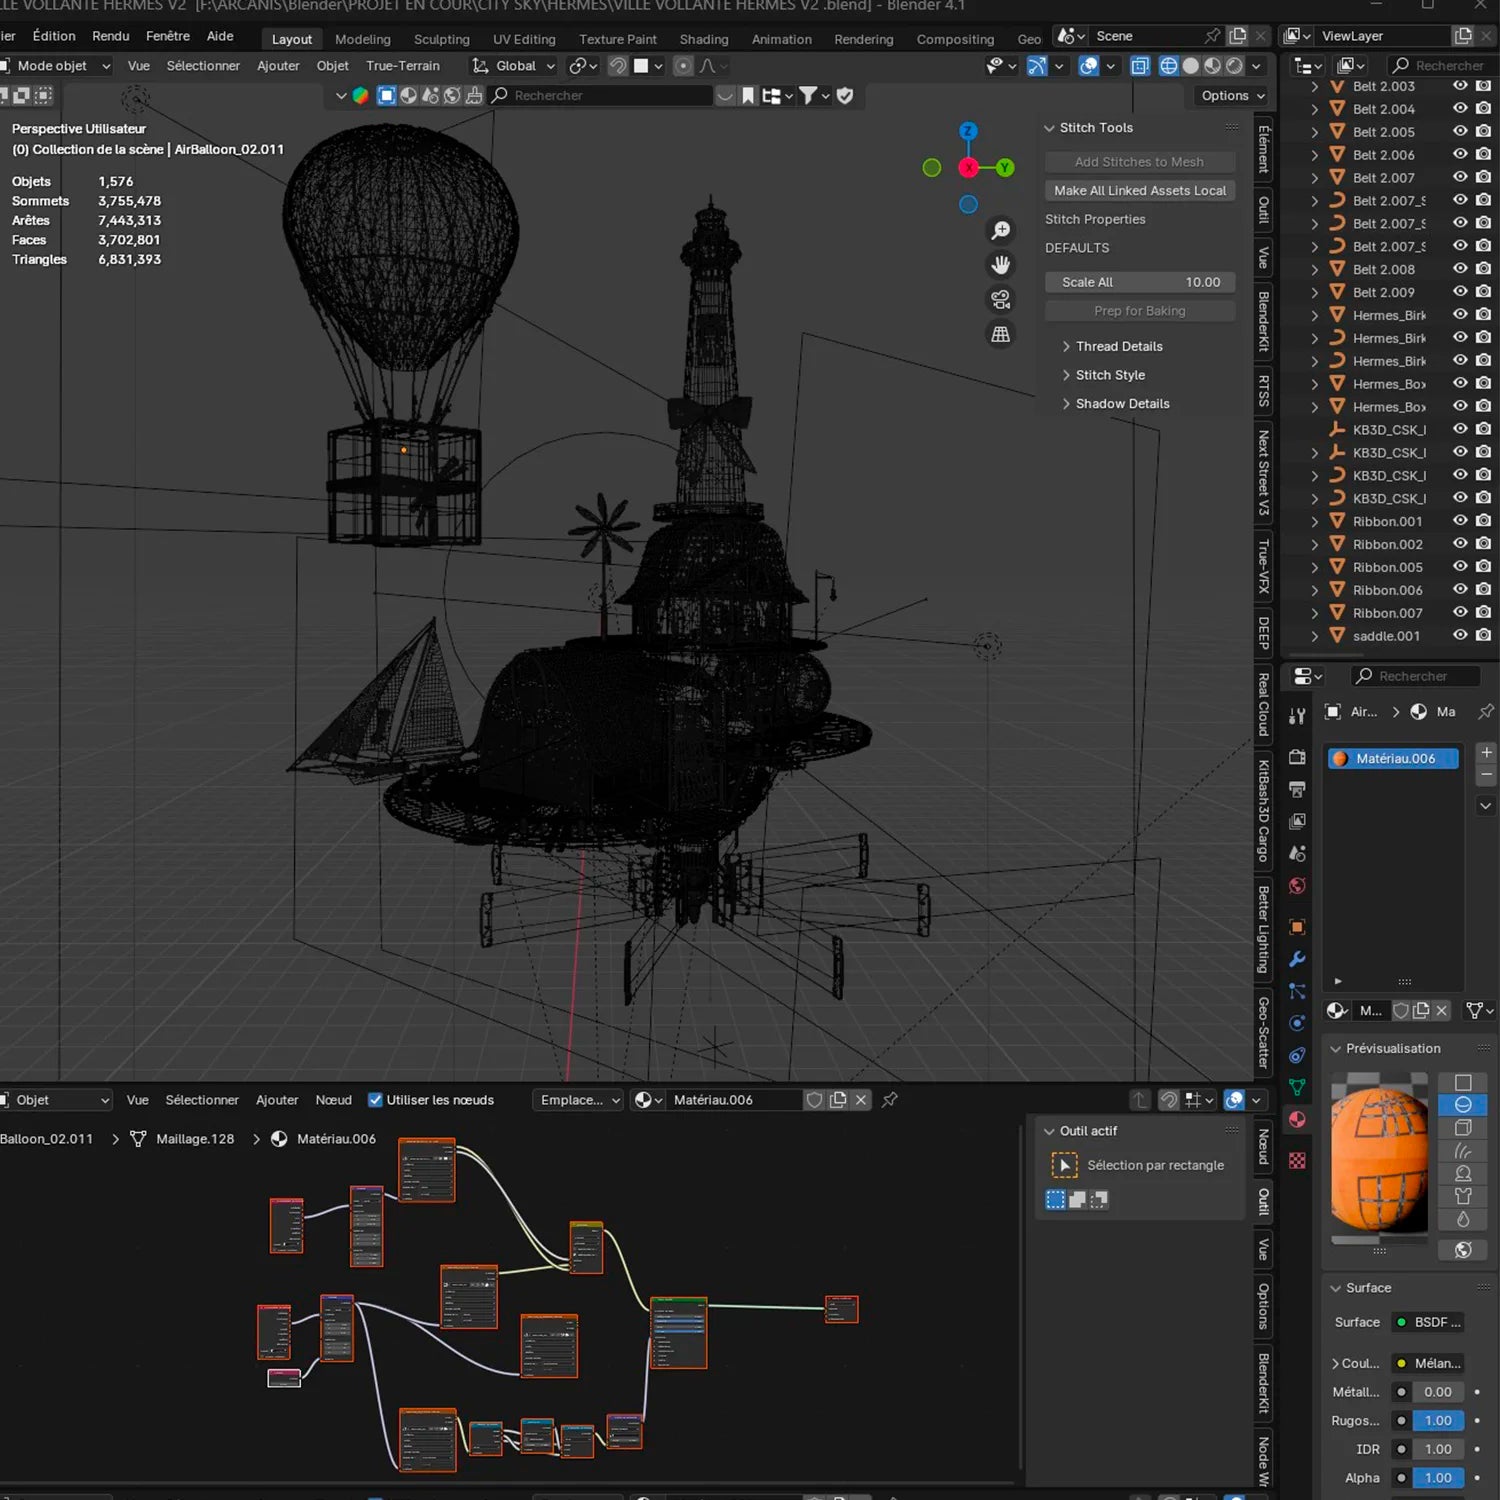Screen dimensions: 1500x1500
Task: Expand the Thread Details section
Action: (x=1118, y=346)
